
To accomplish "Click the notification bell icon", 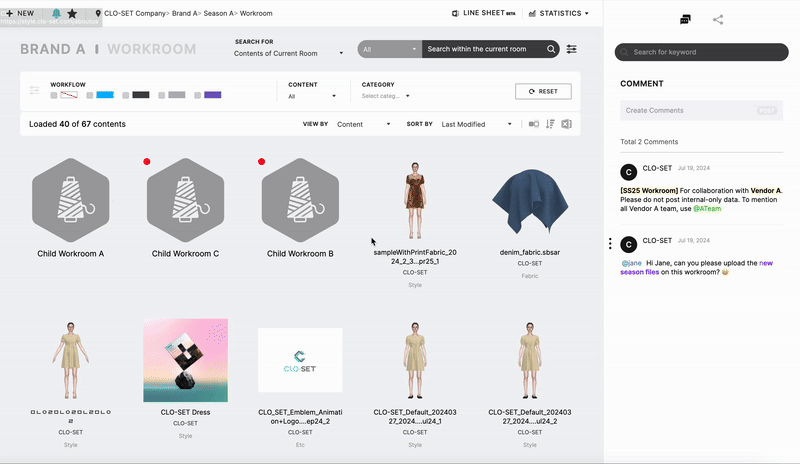I will click(56, 13).
